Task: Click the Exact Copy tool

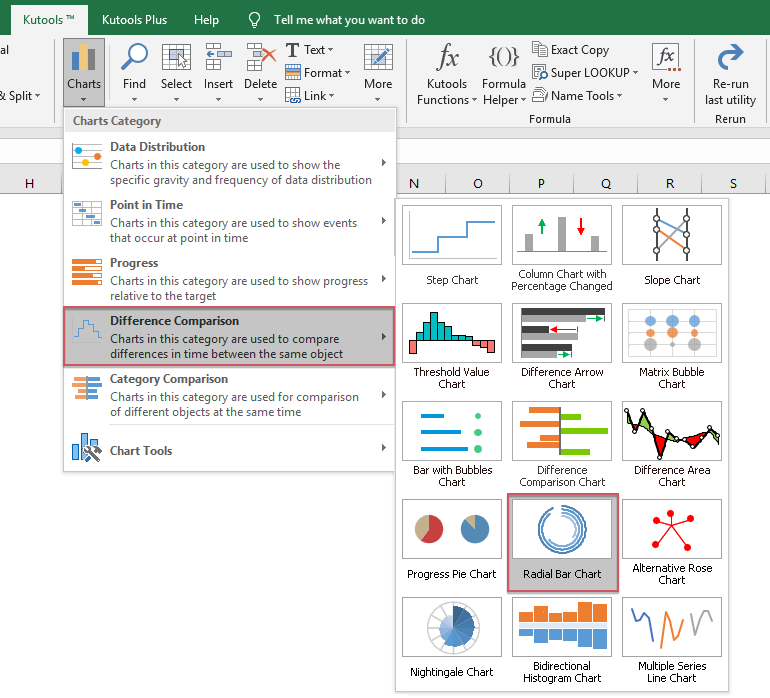Action: [x=571, y=50]
